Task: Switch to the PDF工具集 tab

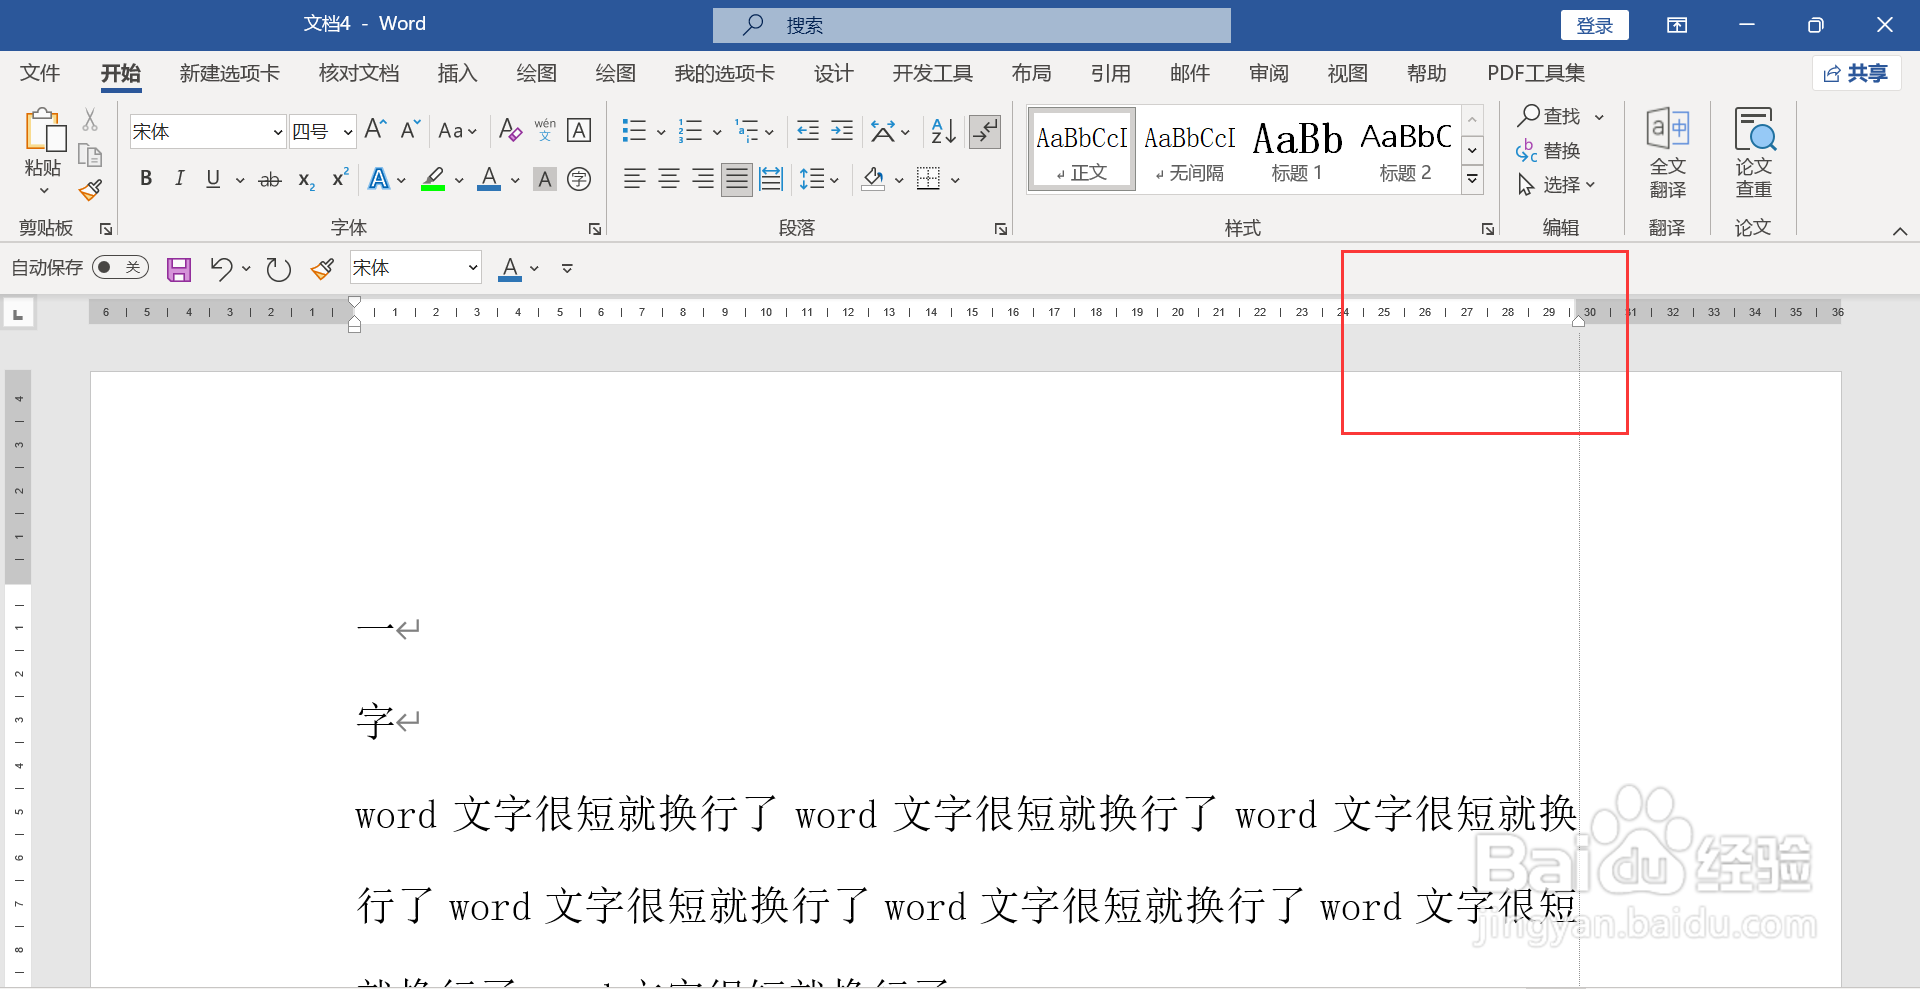Action: [x=1536, y=73]
